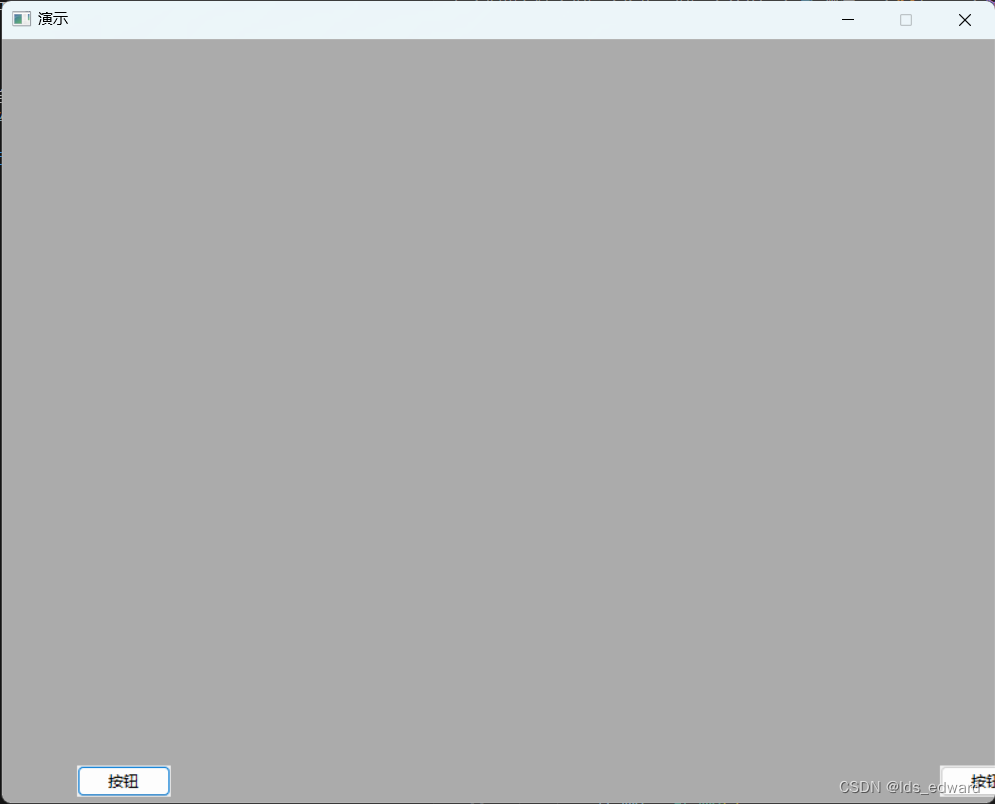Maximize the 演示 window
This screenshot has width=995, height=804.
(x=906, y=20)
